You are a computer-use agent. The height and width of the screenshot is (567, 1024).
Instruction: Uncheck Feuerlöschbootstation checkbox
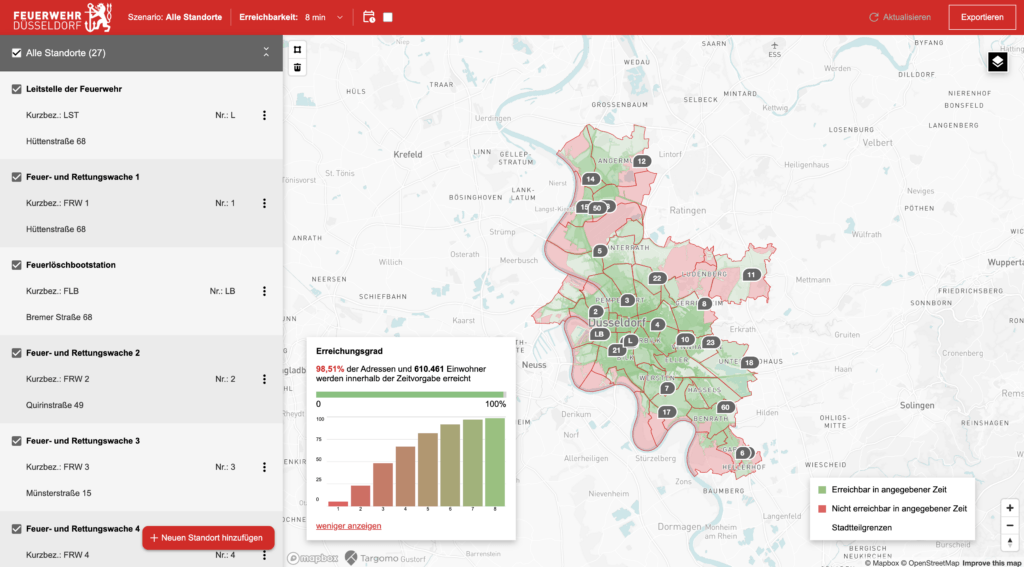click(17, 265)
